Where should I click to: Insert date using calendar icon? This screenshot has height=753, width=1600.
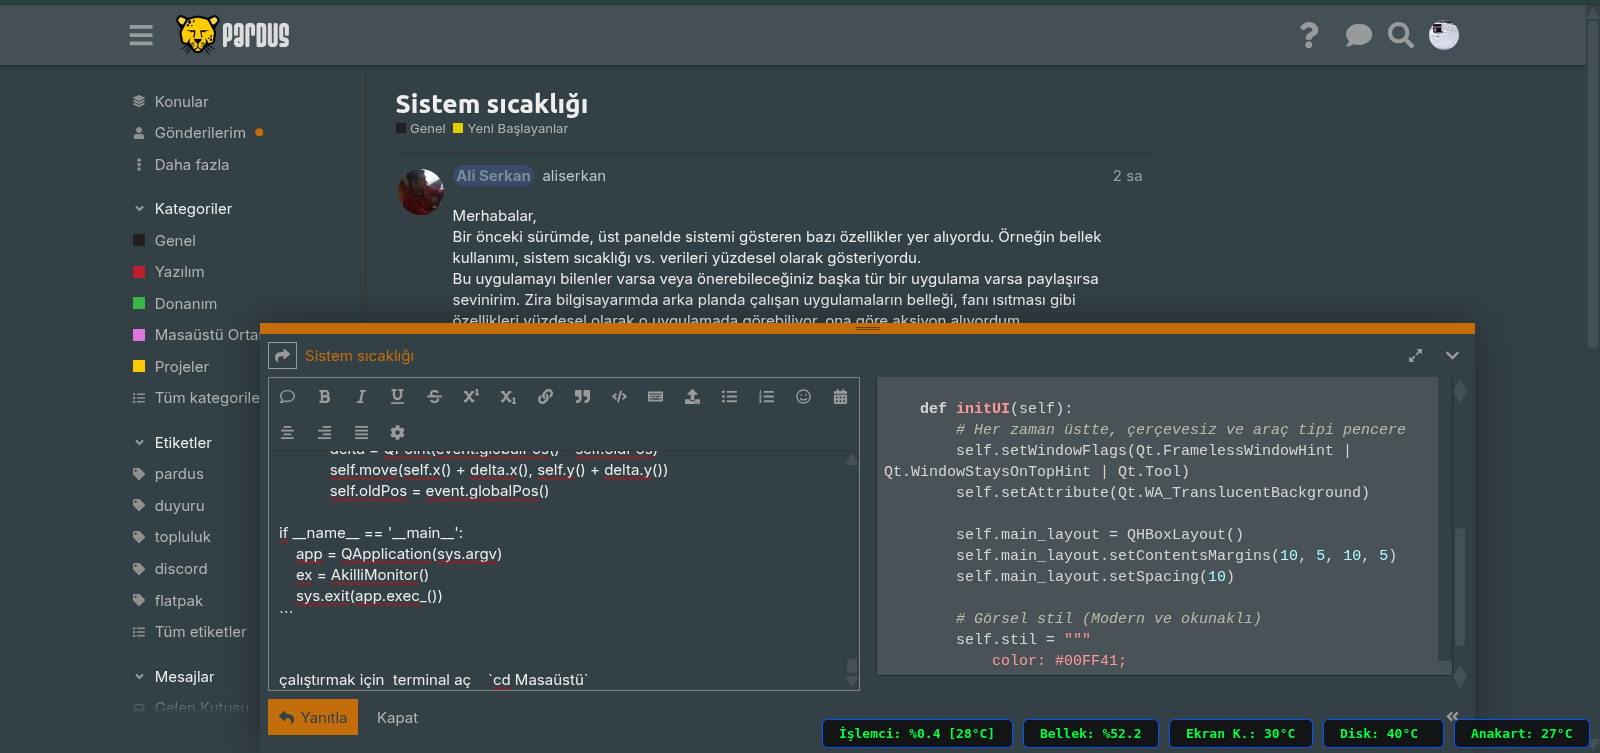click(x=840, y=397)
